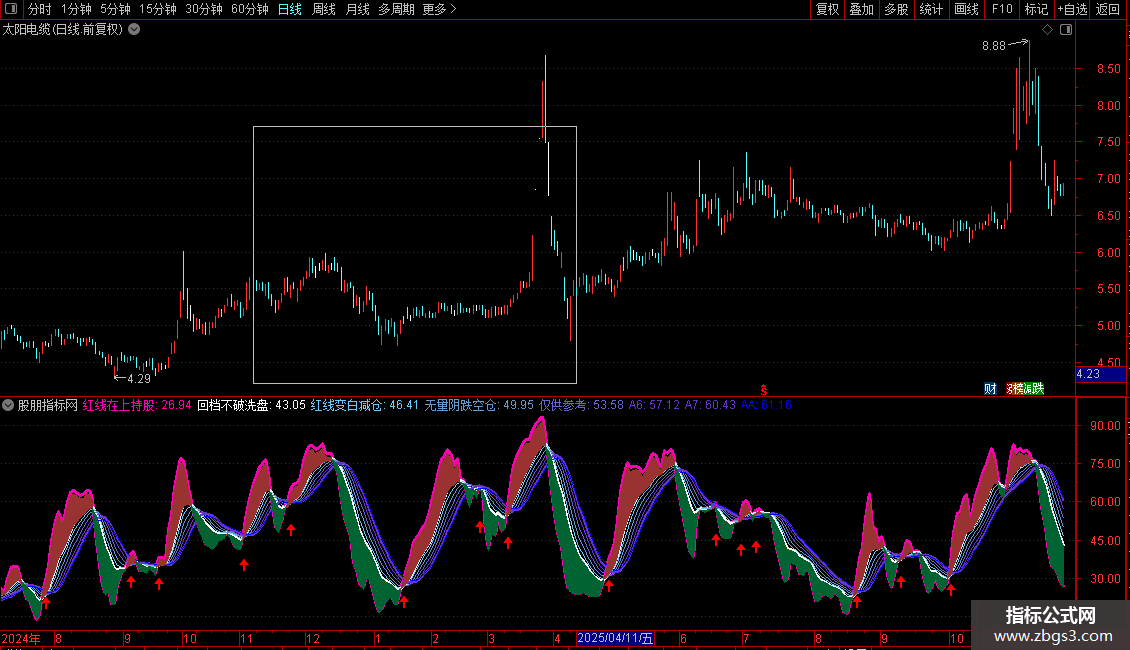This screenshot has width=1130, height=650.
Task: Click 回档不破洗盘 indicator label
Action: (252, 405)
